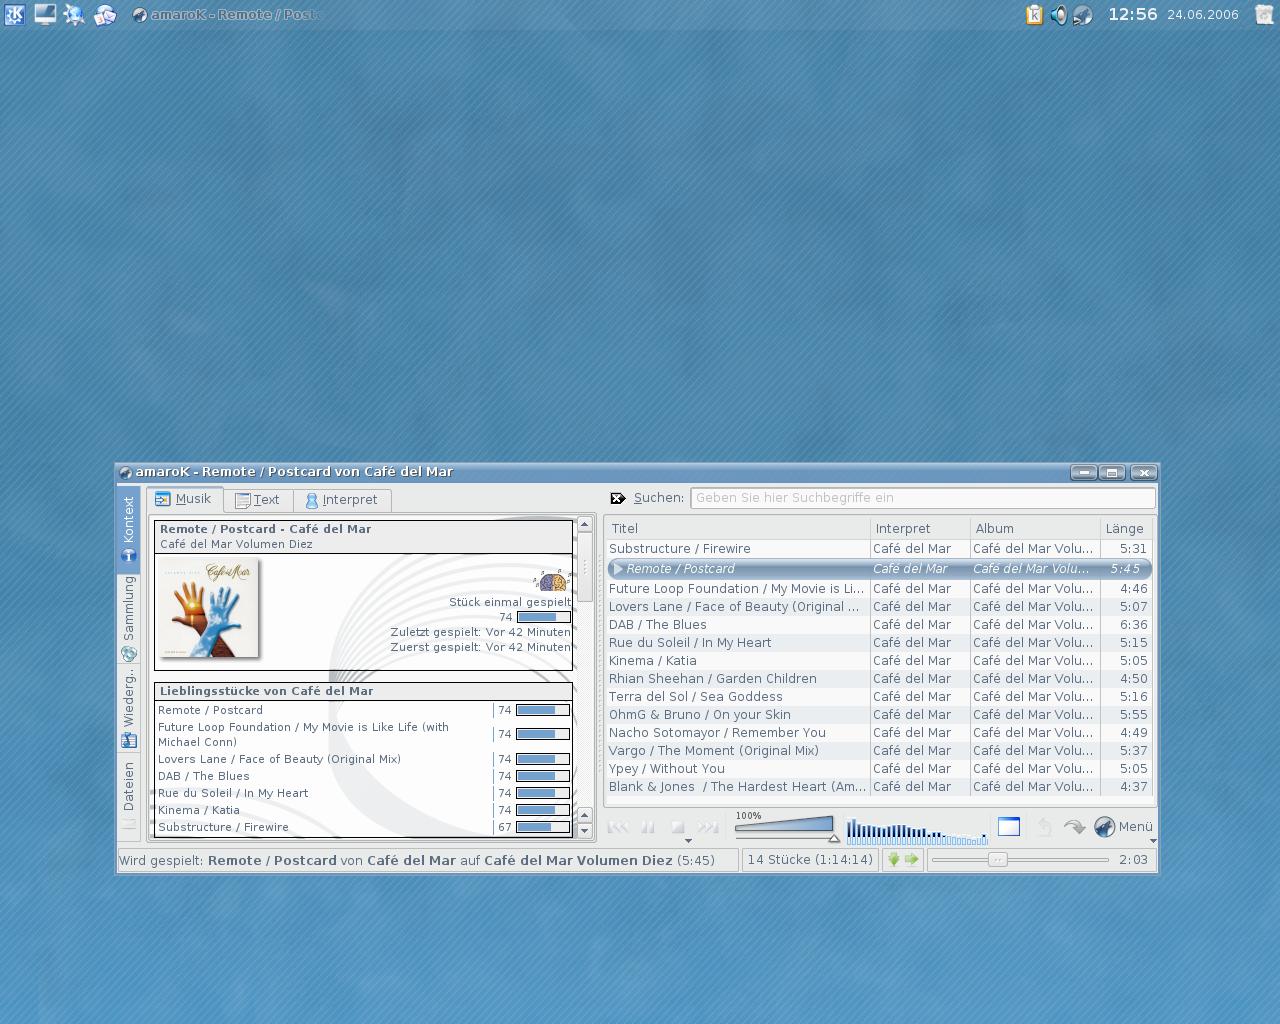
Task: Click the redo playlist arrow
Action: (x=1074, y=827)
